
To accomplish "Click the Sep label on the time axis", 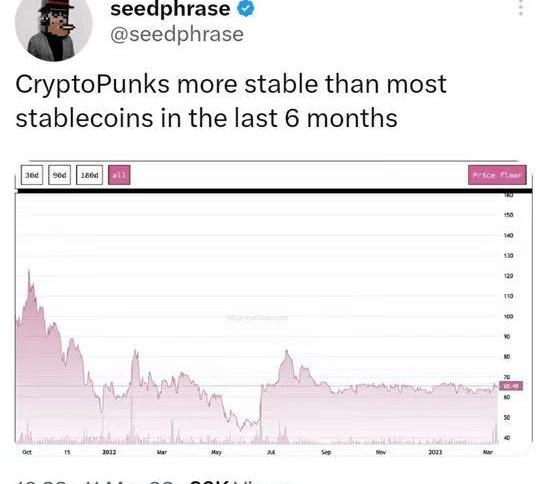I will [x=326, y=452].
